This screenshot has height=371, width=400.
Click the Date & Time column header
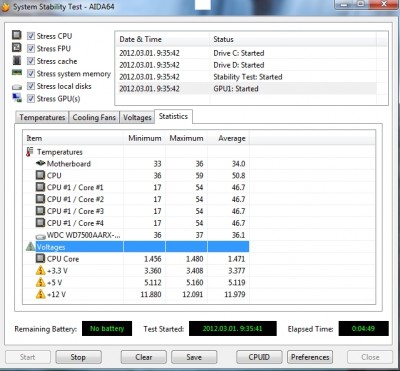coord(162,39)
